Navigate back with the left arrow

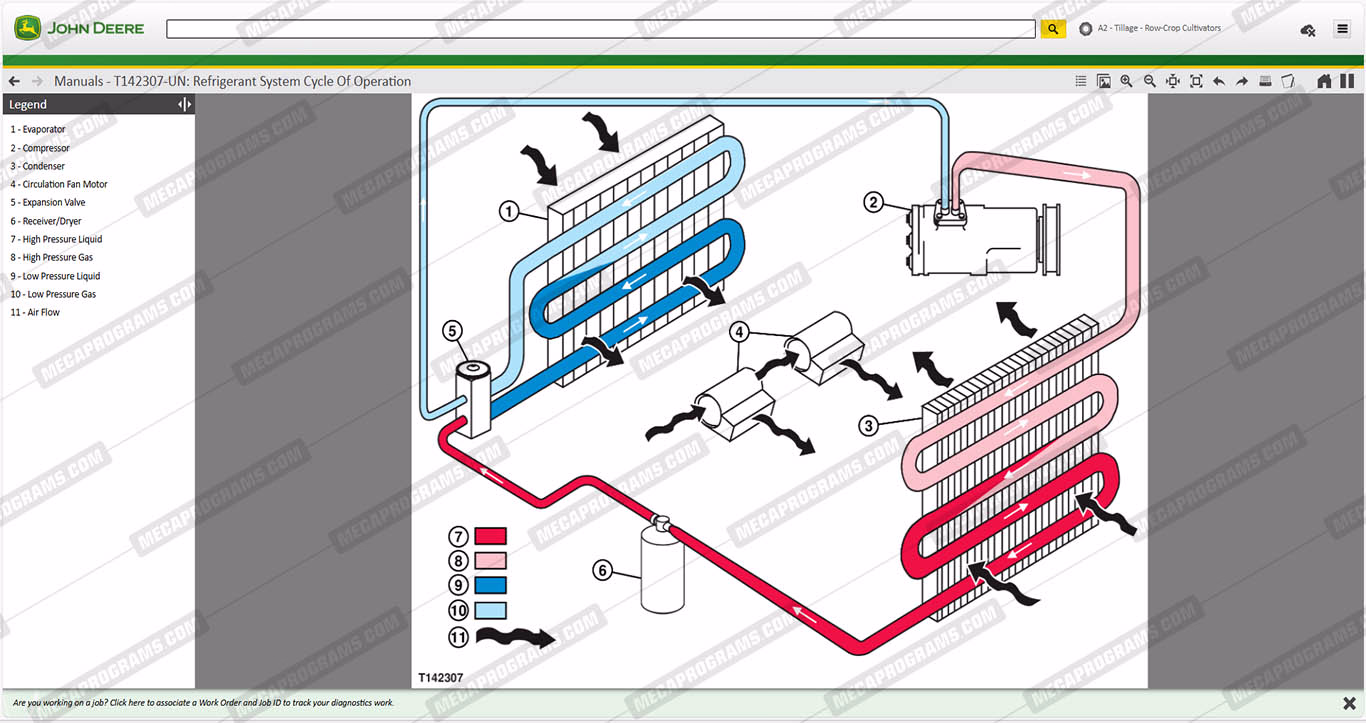pyautogui.click(x=14, y=81)
